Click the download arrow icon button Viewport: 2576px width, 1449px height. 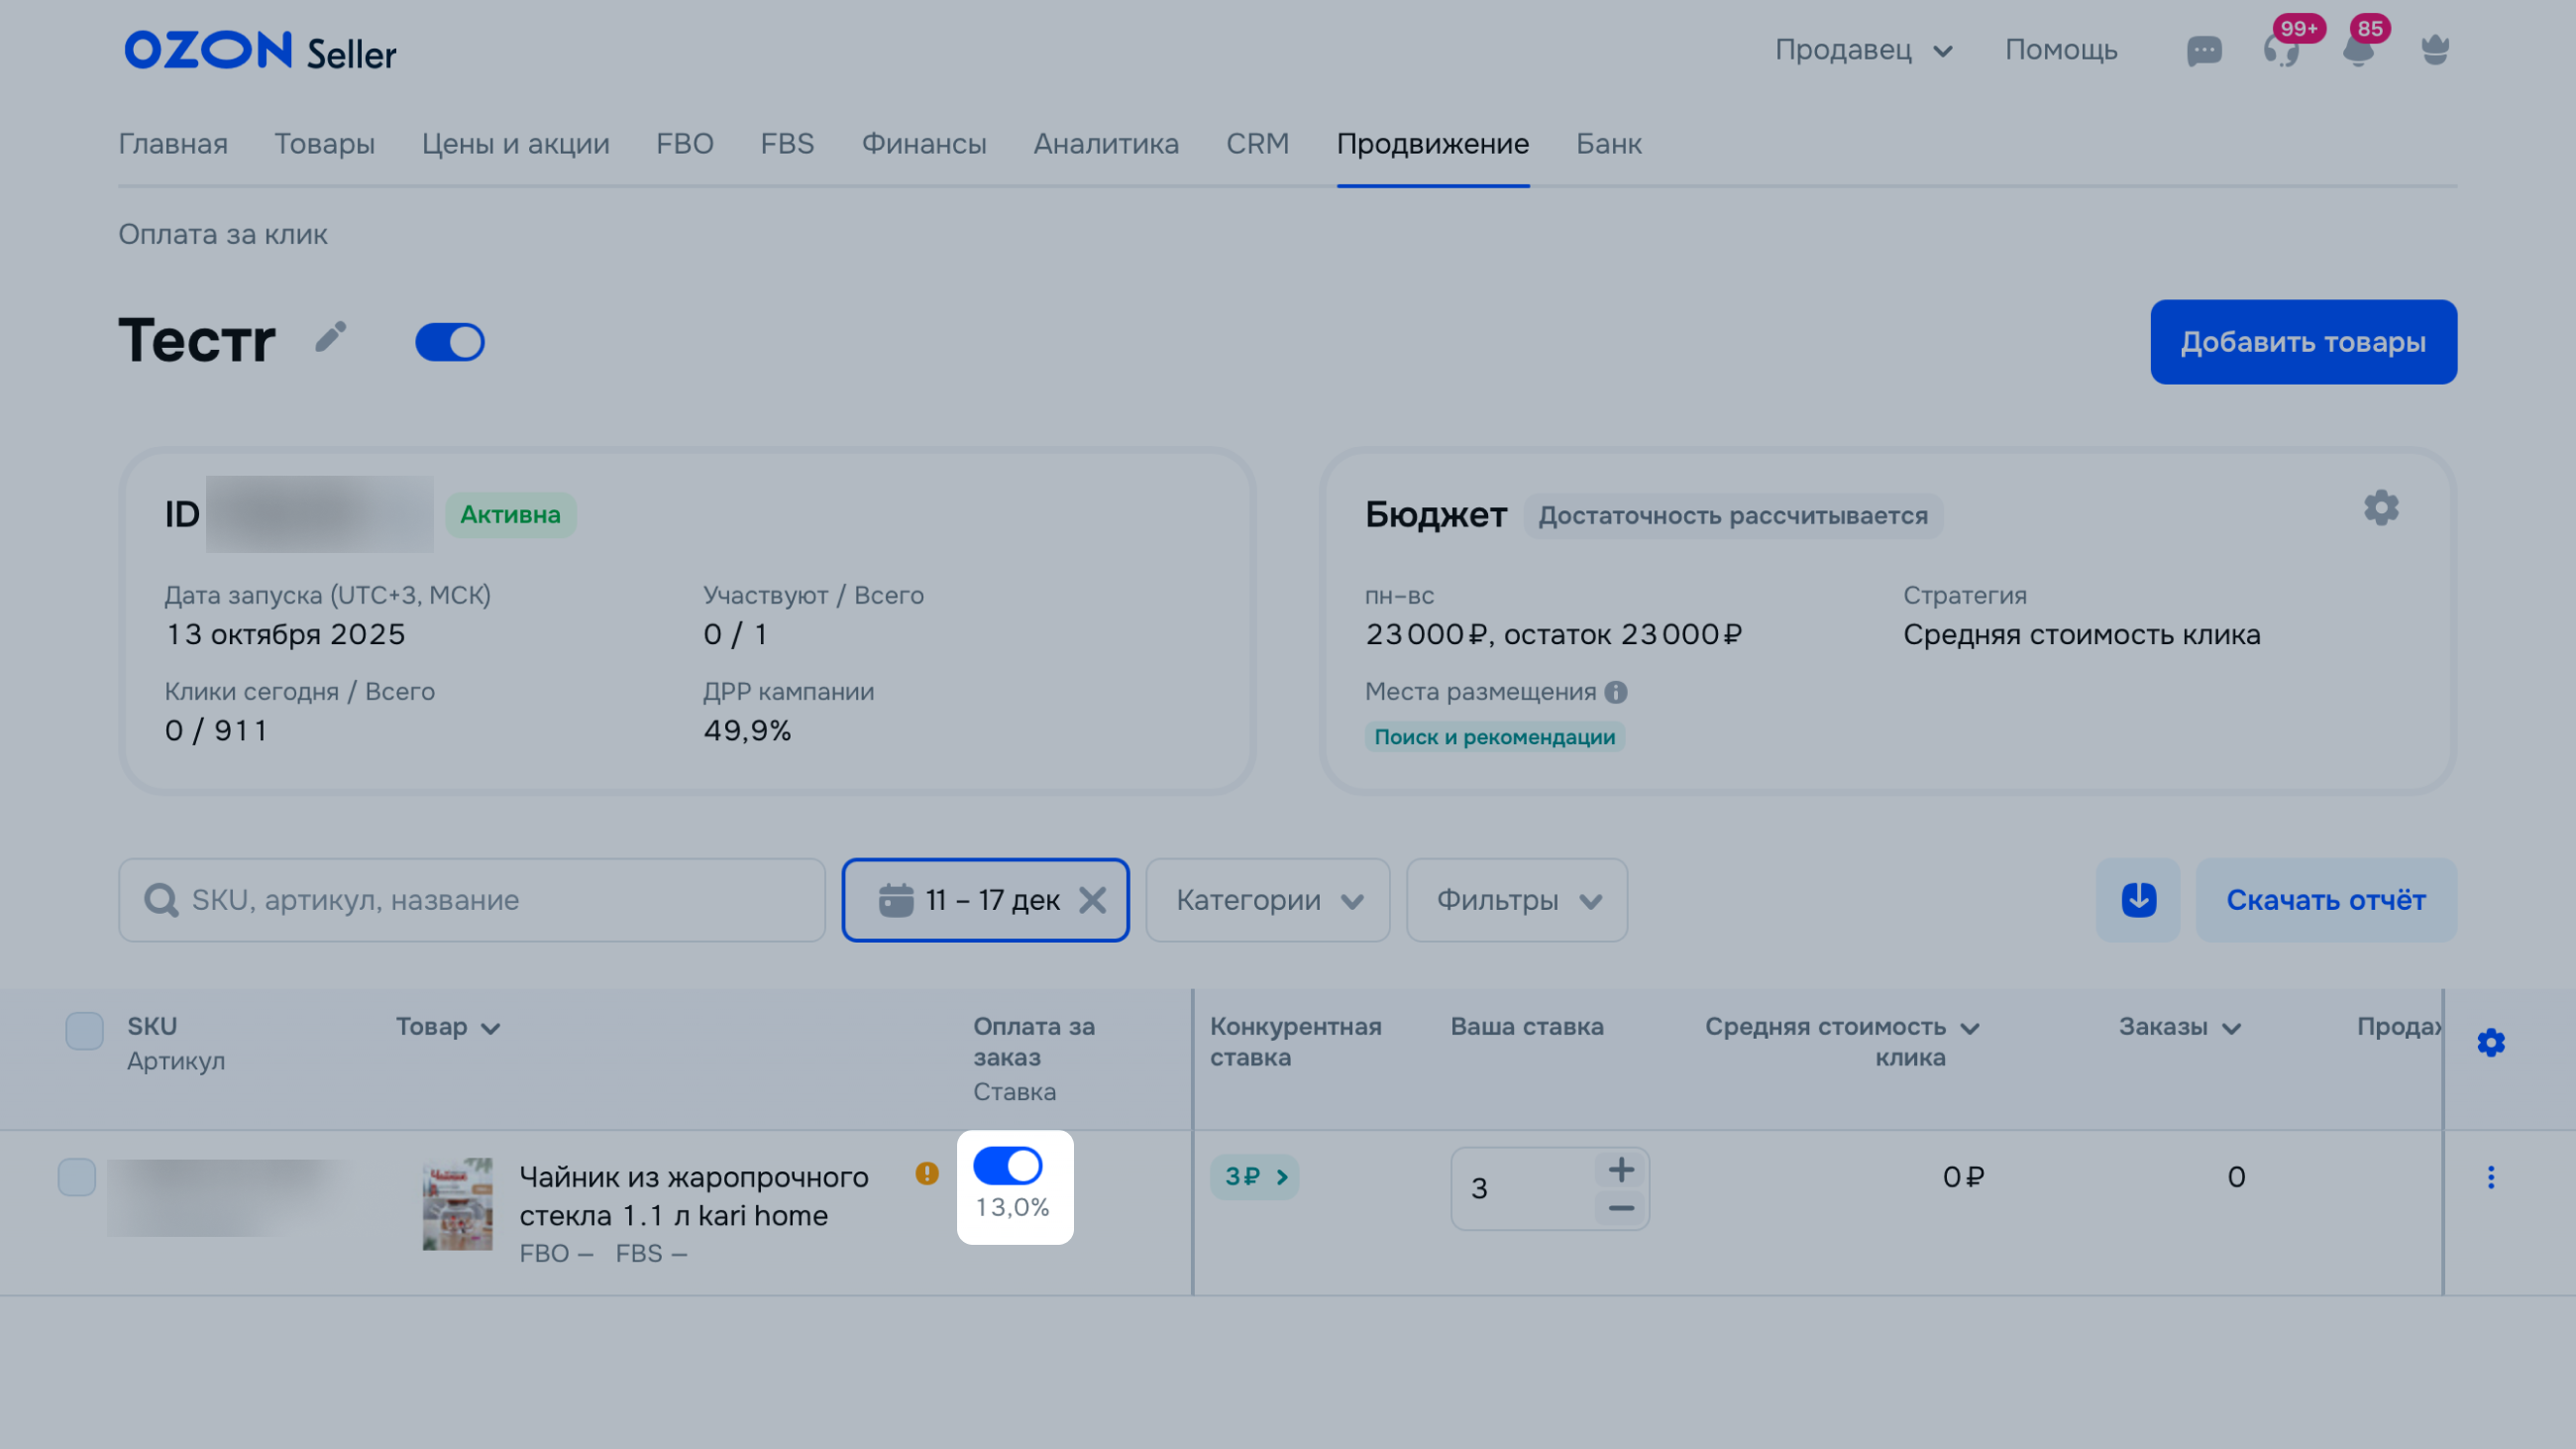pos(2138,900)
